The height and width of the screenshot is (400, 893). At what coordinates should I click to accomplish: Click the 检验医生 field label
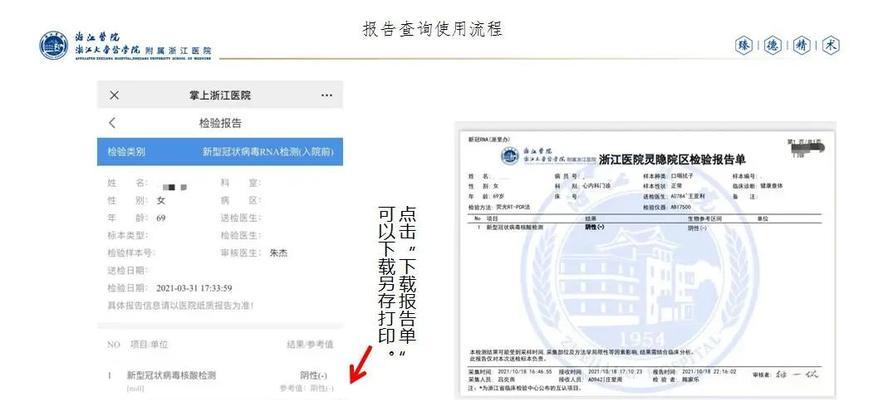point(240,235)
